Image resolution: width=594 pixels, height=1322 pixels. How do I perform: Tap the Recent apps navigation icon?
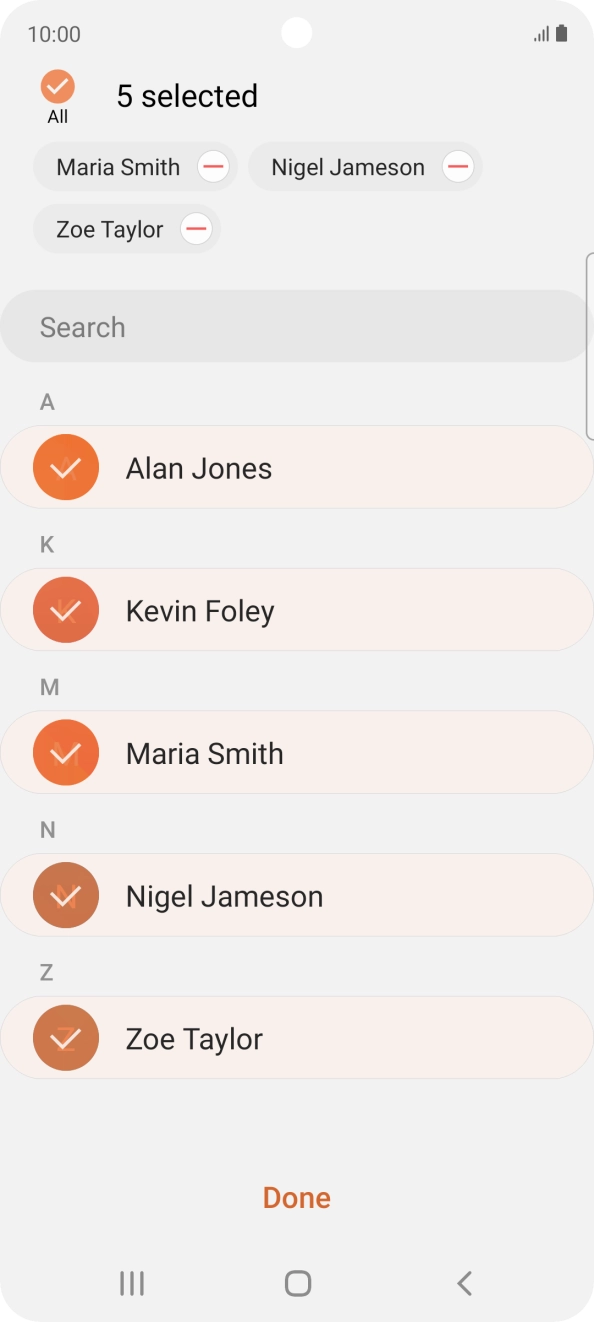coord(132,1283)
